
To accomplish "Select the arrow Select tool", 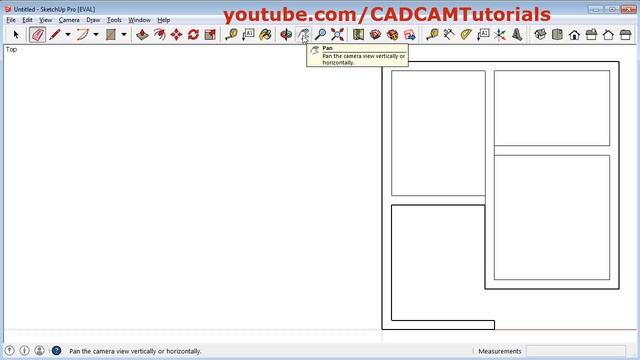I will coord(16,35).
